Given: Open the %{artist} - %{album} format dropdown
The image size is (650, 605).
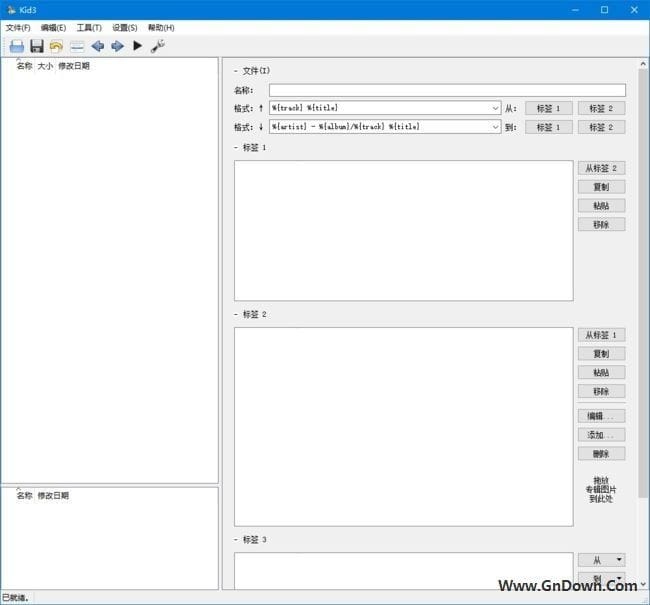Looking at the screenshot, I should click(495, 127).
